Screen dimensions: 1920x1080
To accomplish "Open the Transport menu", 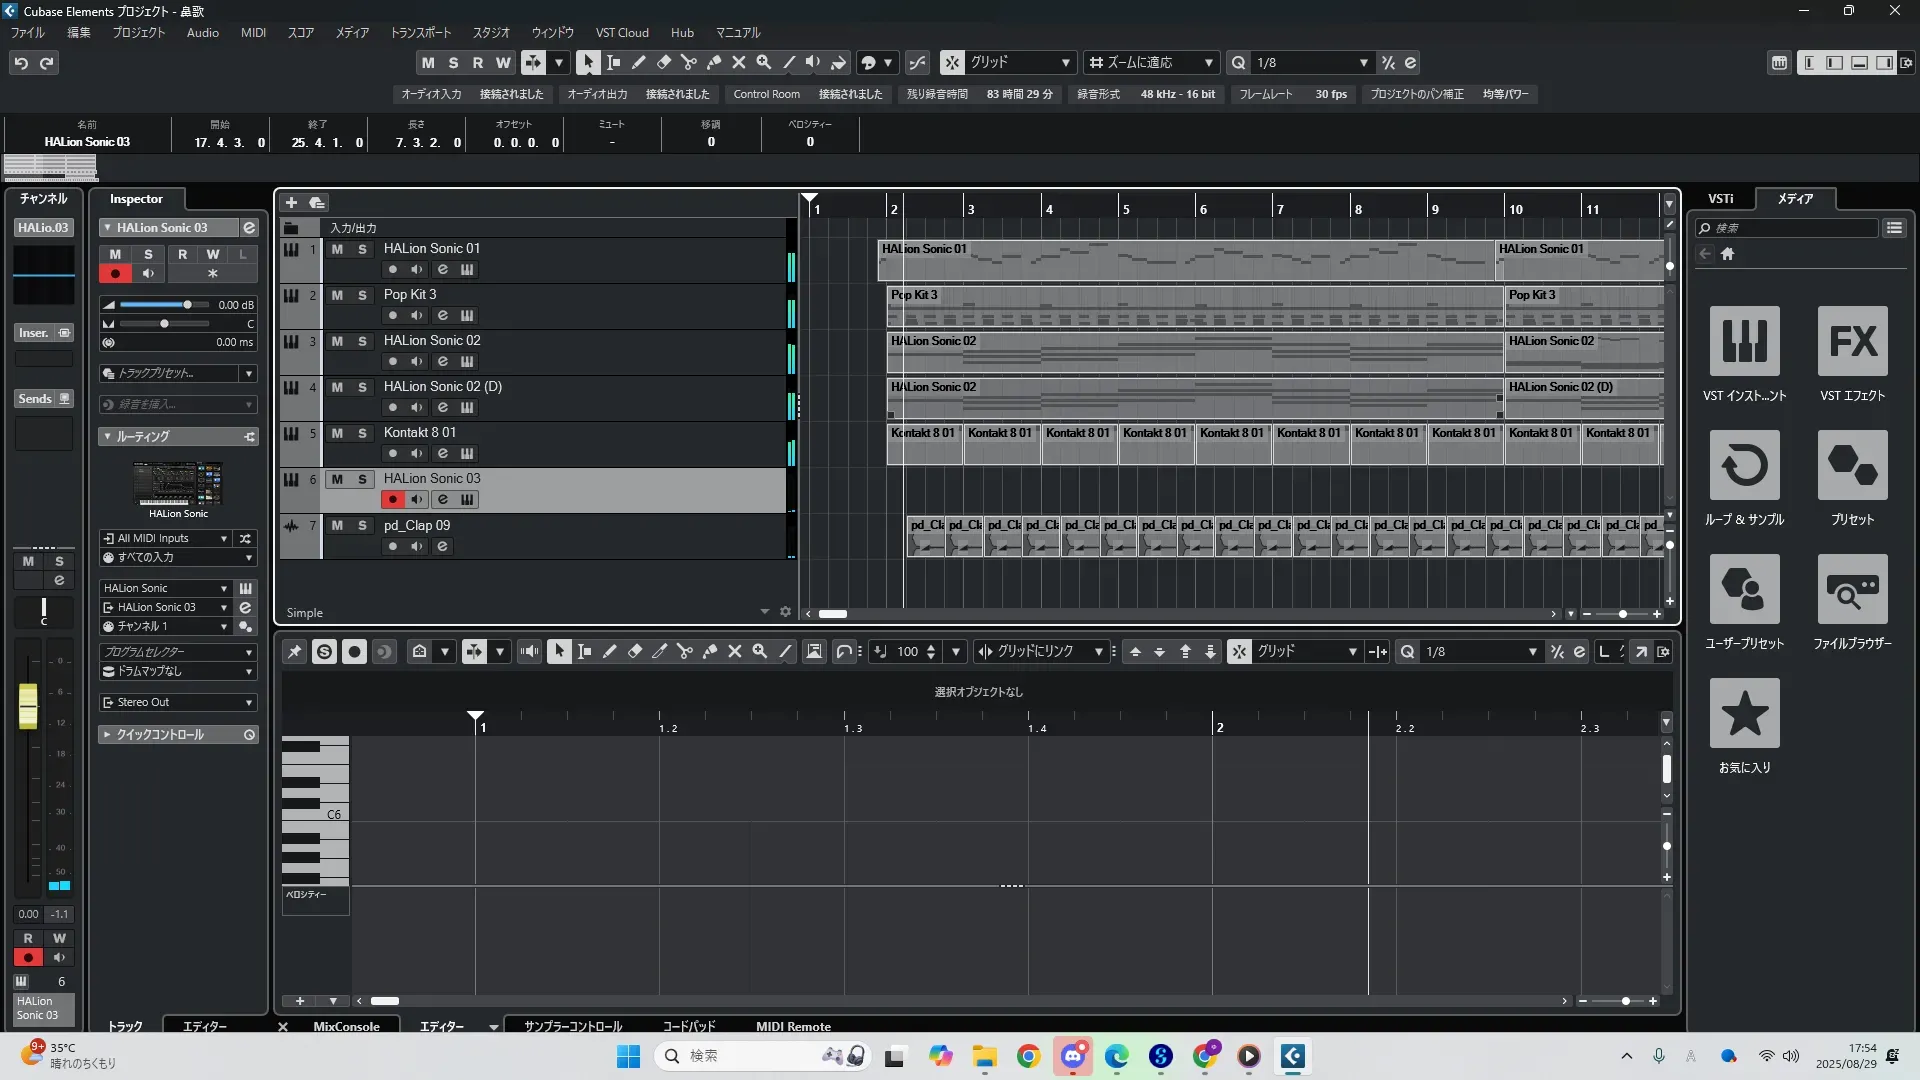I will pyautogui.click(x=420, y=32).
